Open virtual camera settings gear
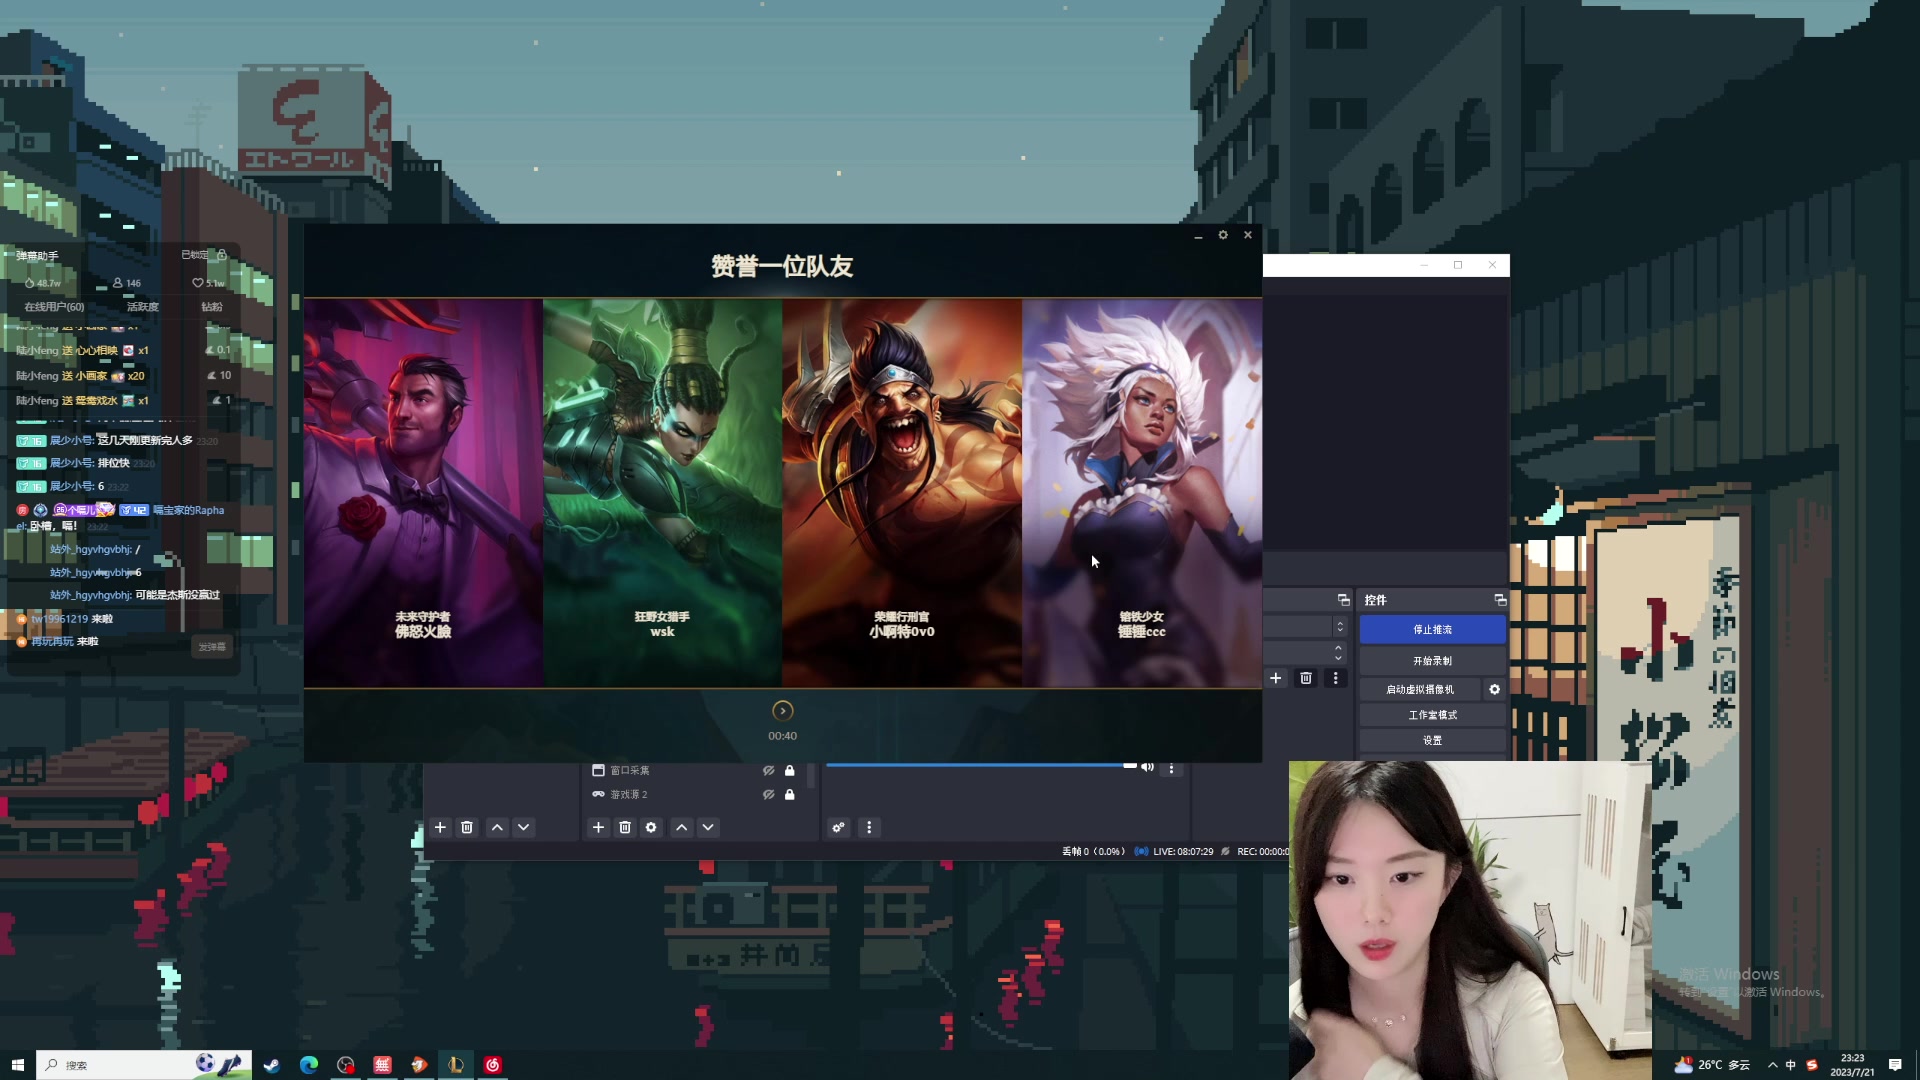The width and height of the screenshot is (1920, 1080). pyautogui.click(x=1494, y=689)
